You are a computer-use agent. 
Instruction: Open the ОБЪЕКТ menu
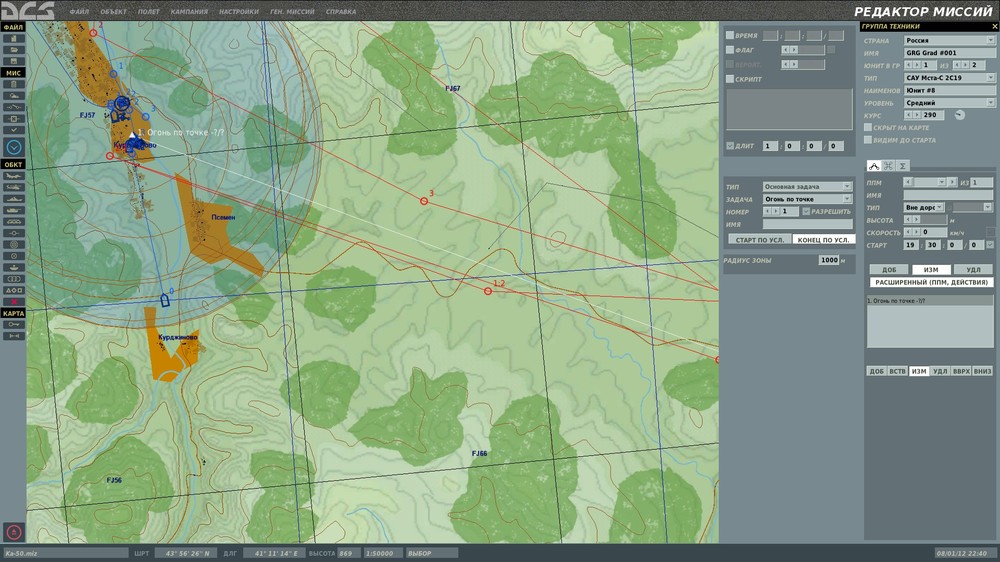pos(114,11)
